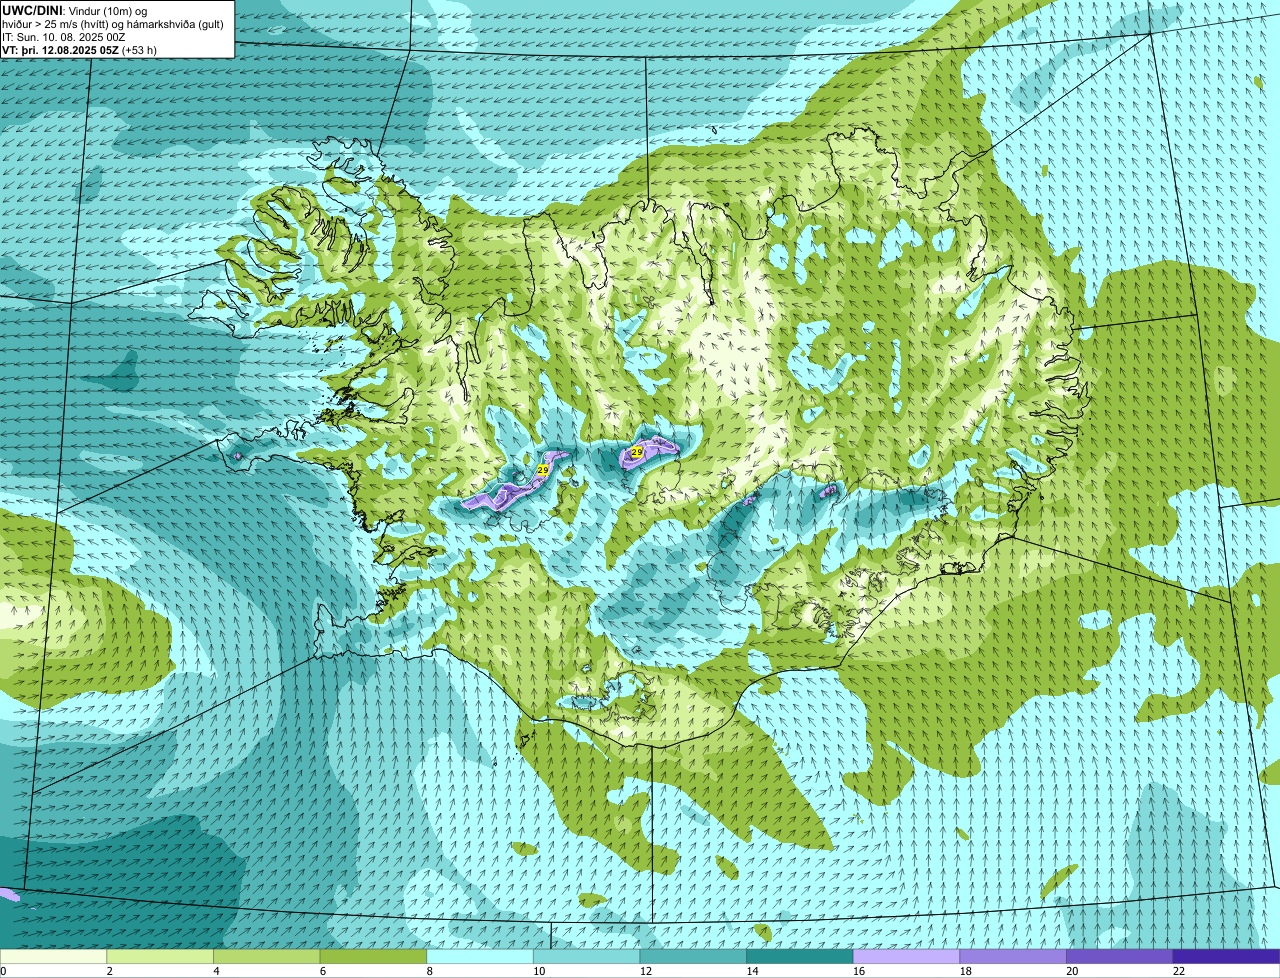Screen dimensions: 1280x978
Task: Pick the 10–12 m/s turquoise color bar segment
Action: pos(586,956)
